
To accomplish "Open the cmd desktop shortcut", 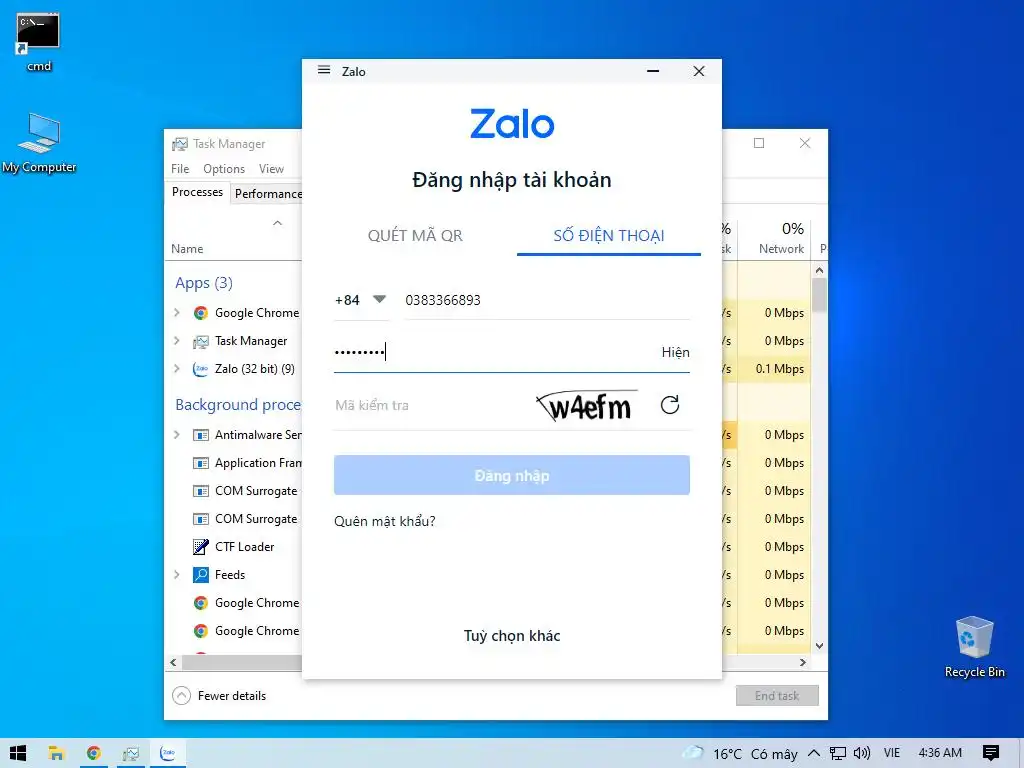I will [39, 42].
